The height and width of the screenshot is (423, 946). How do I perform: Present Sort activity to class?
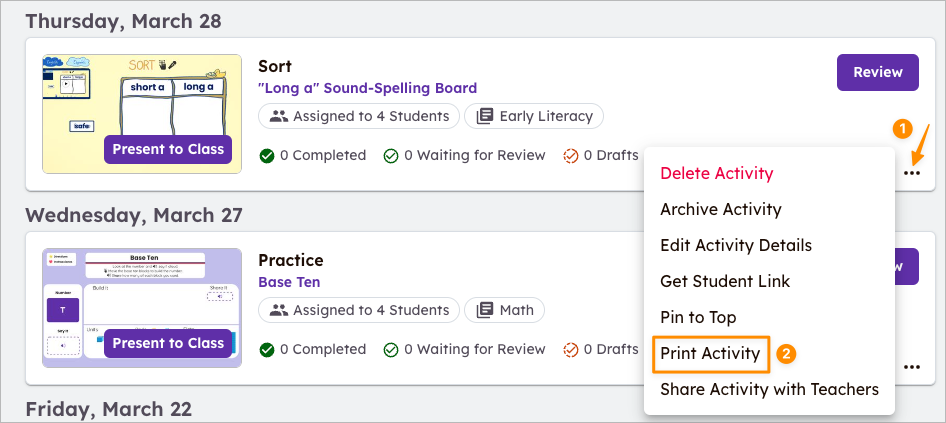168,149
